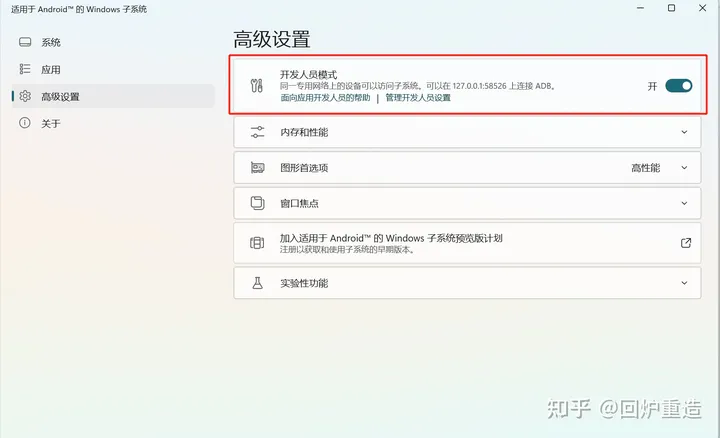Click the 高级设置 page heading

point(271,39)
